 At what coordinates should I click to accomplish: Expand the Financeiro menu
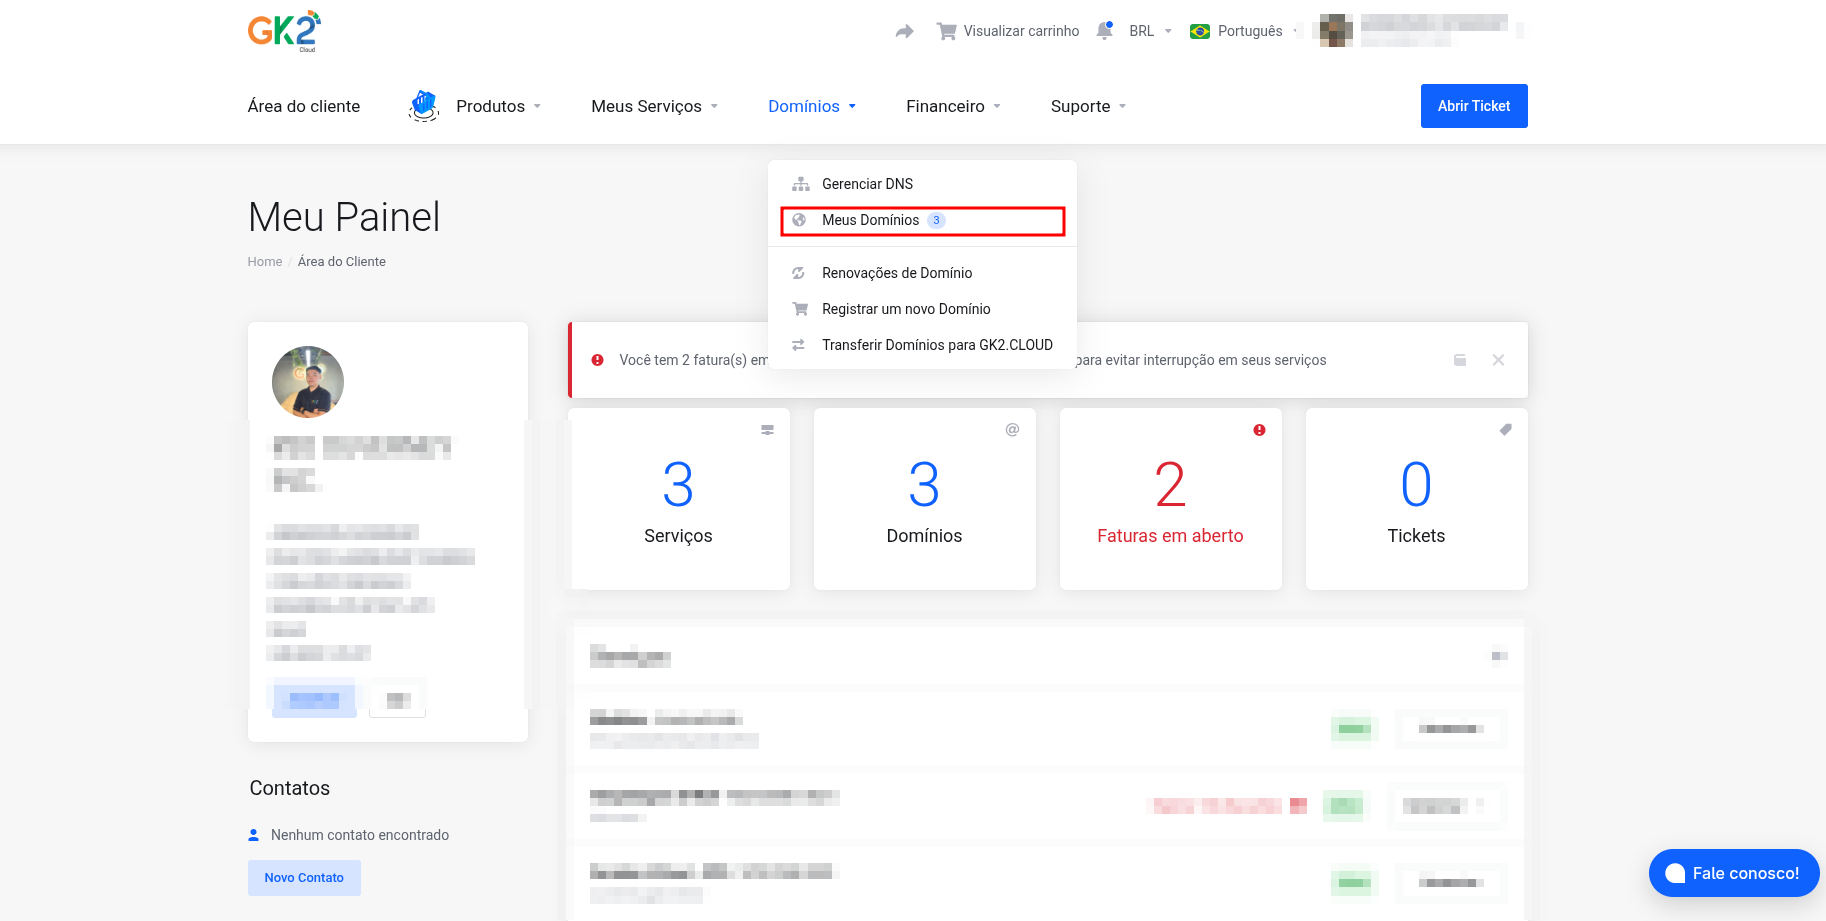pos(953,106)
